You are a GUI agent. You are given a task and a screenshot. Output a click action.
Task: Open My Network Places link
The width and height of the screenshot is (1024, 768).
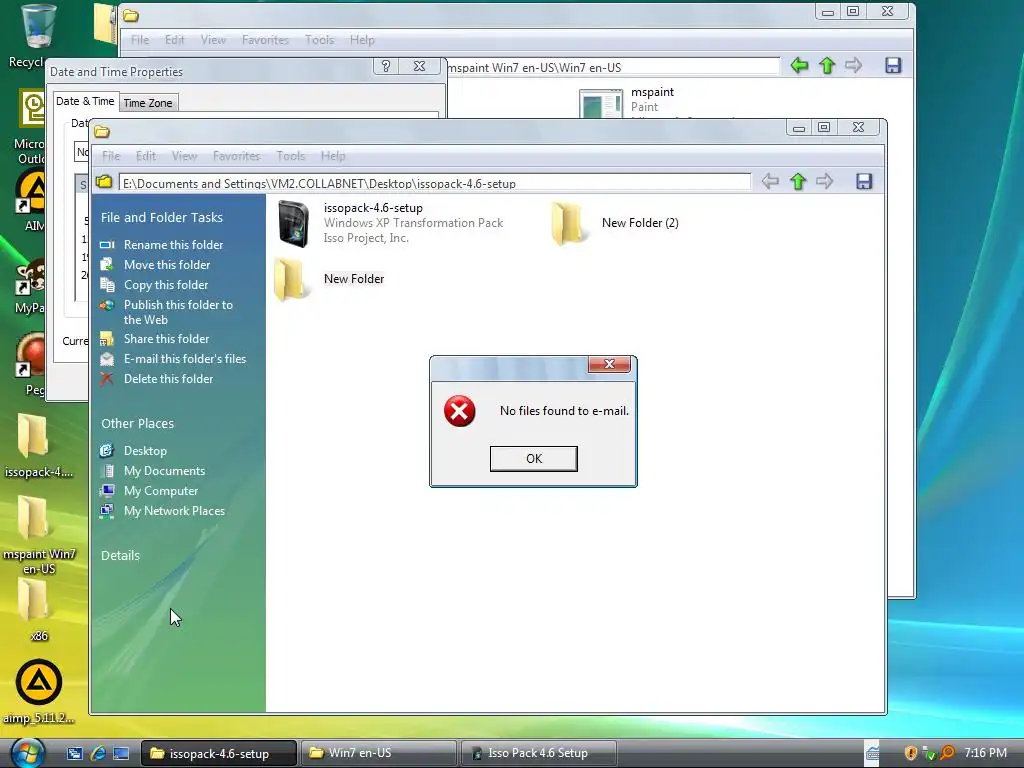174,511
